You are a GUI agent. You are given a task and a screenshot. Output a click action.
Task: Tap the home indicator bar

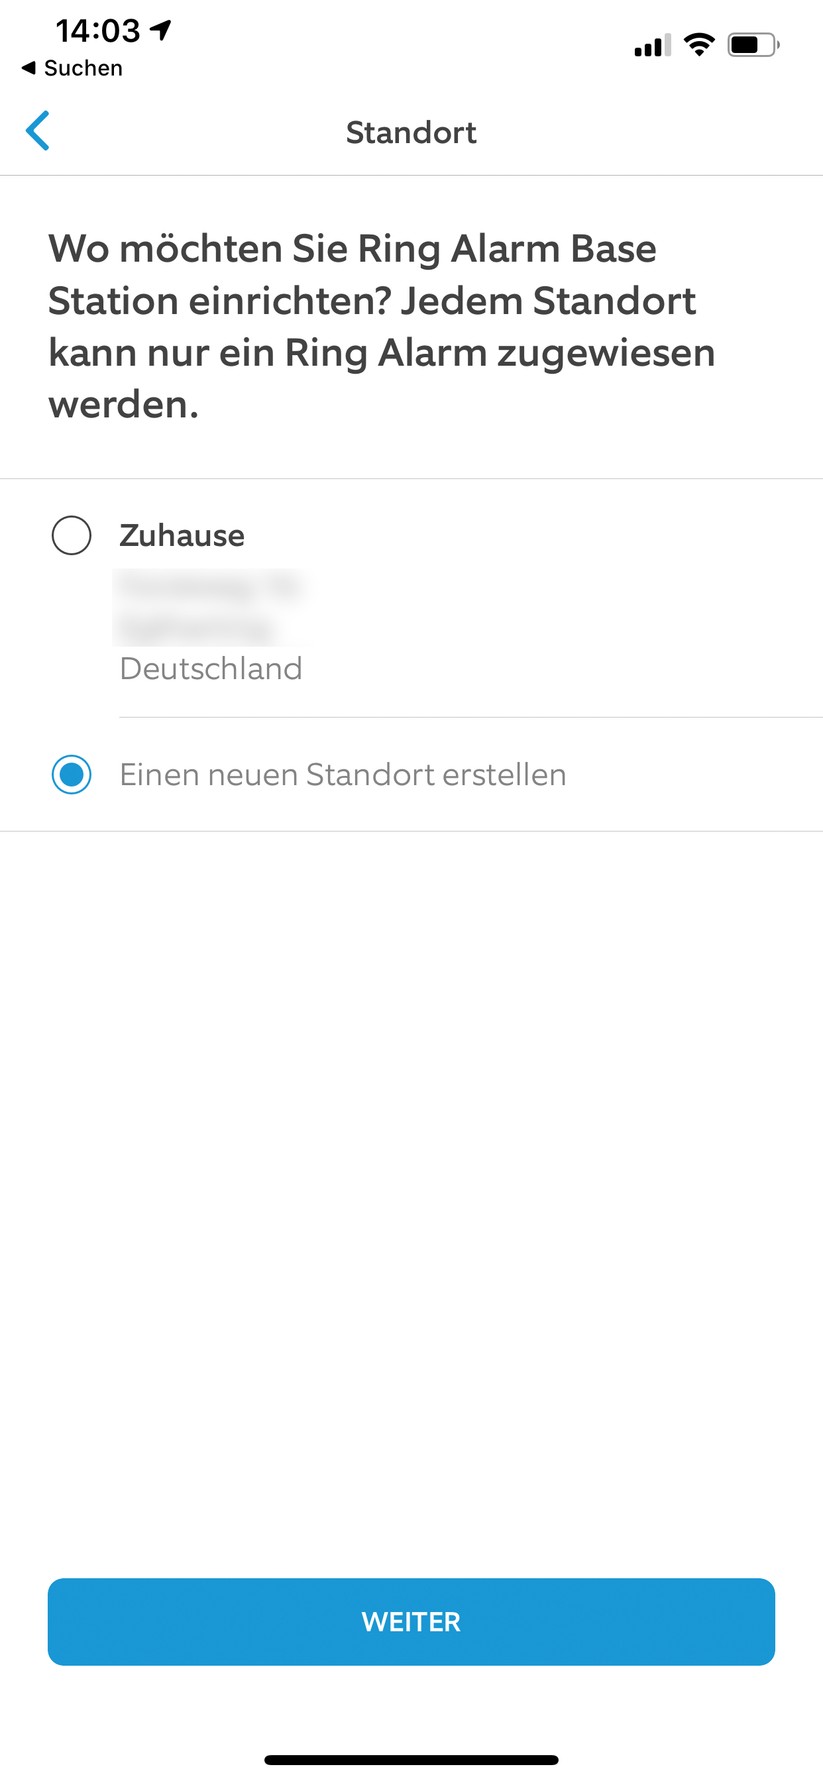coord(411,1759)
